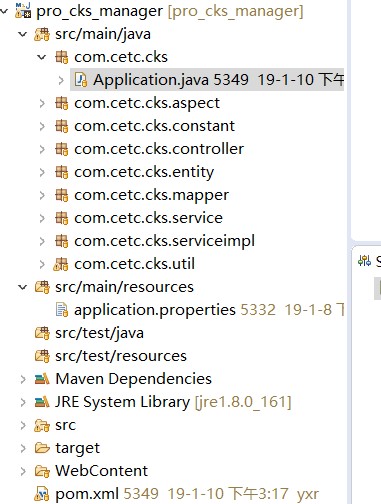
Task: Expand the com.cetc.cks.service package
Action: [x=42, y=218]
